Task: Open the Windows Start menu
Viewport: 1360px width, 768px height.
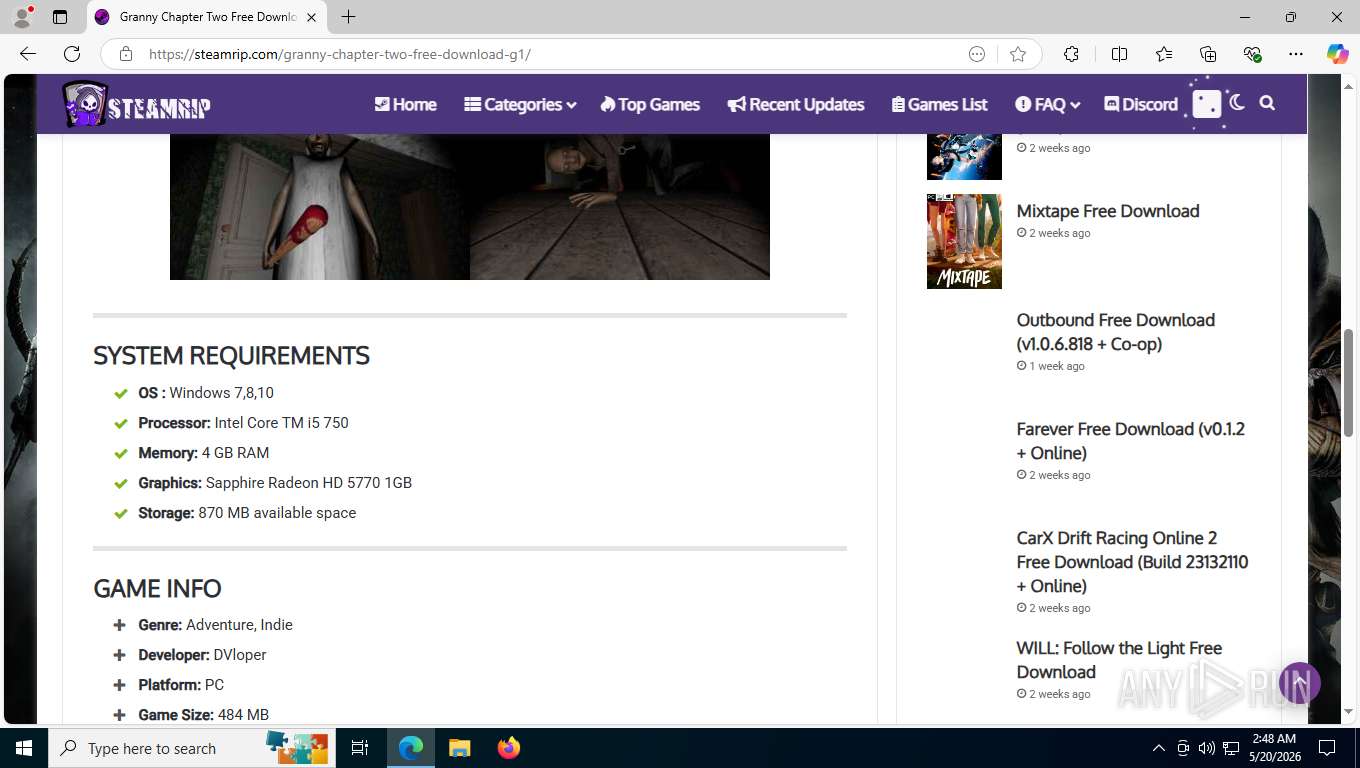Action: pos(24,748)
